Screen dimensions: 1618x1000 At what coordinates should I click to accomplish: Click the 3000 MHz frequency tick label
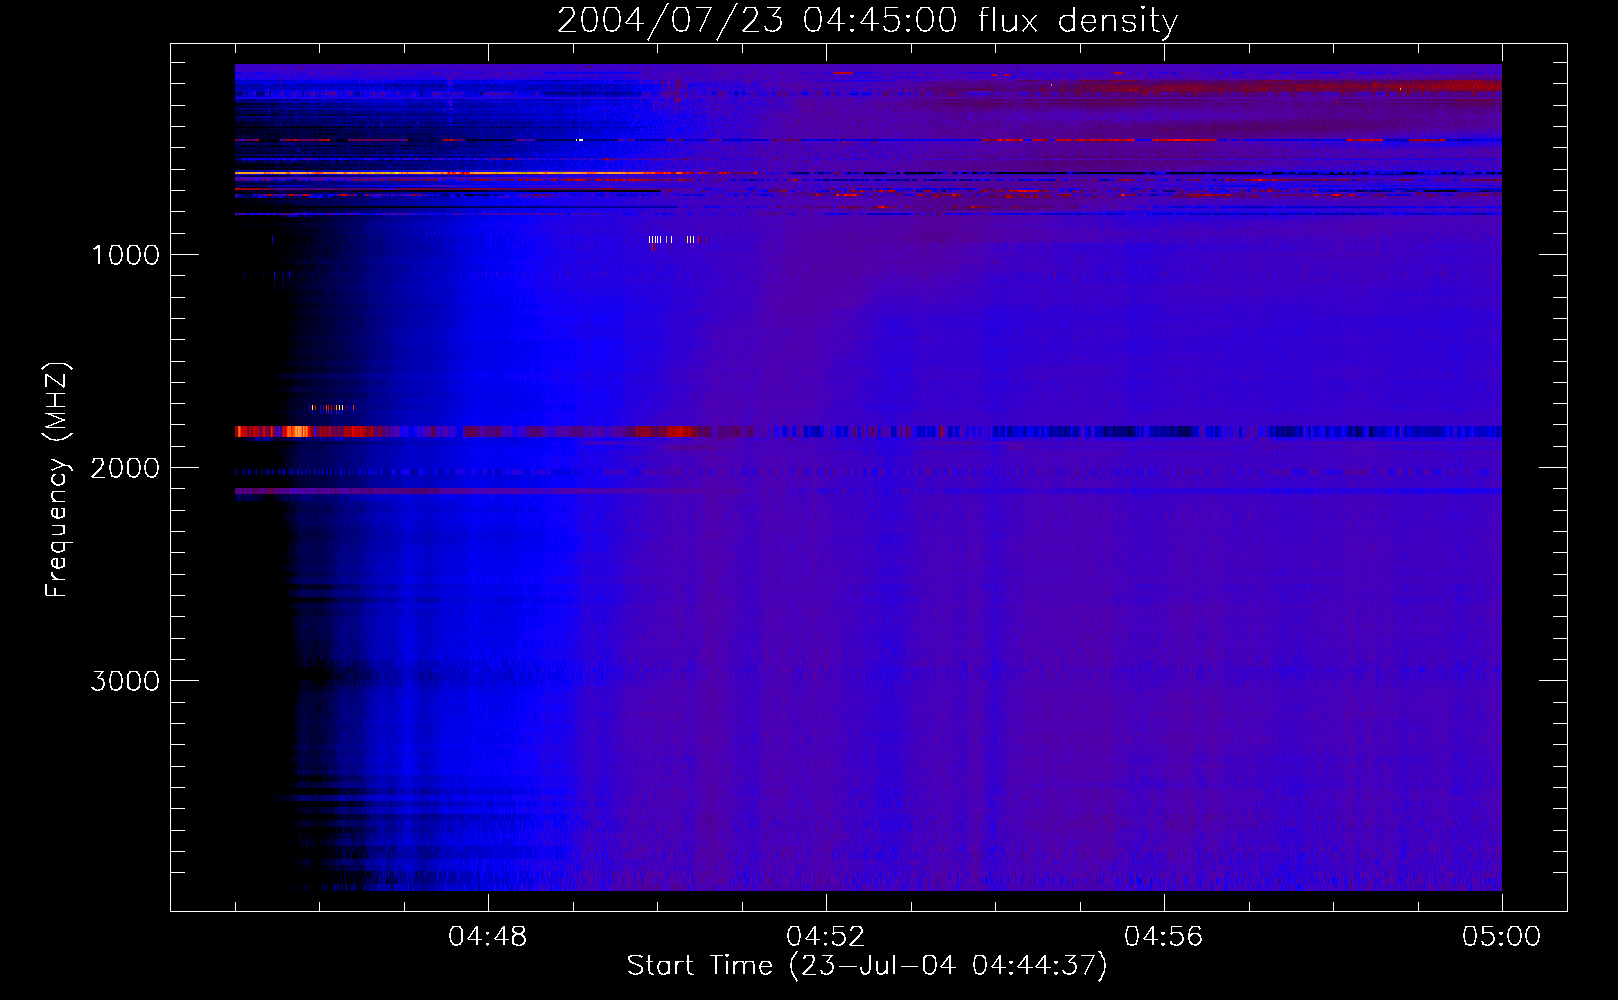[x=125, y=681]
